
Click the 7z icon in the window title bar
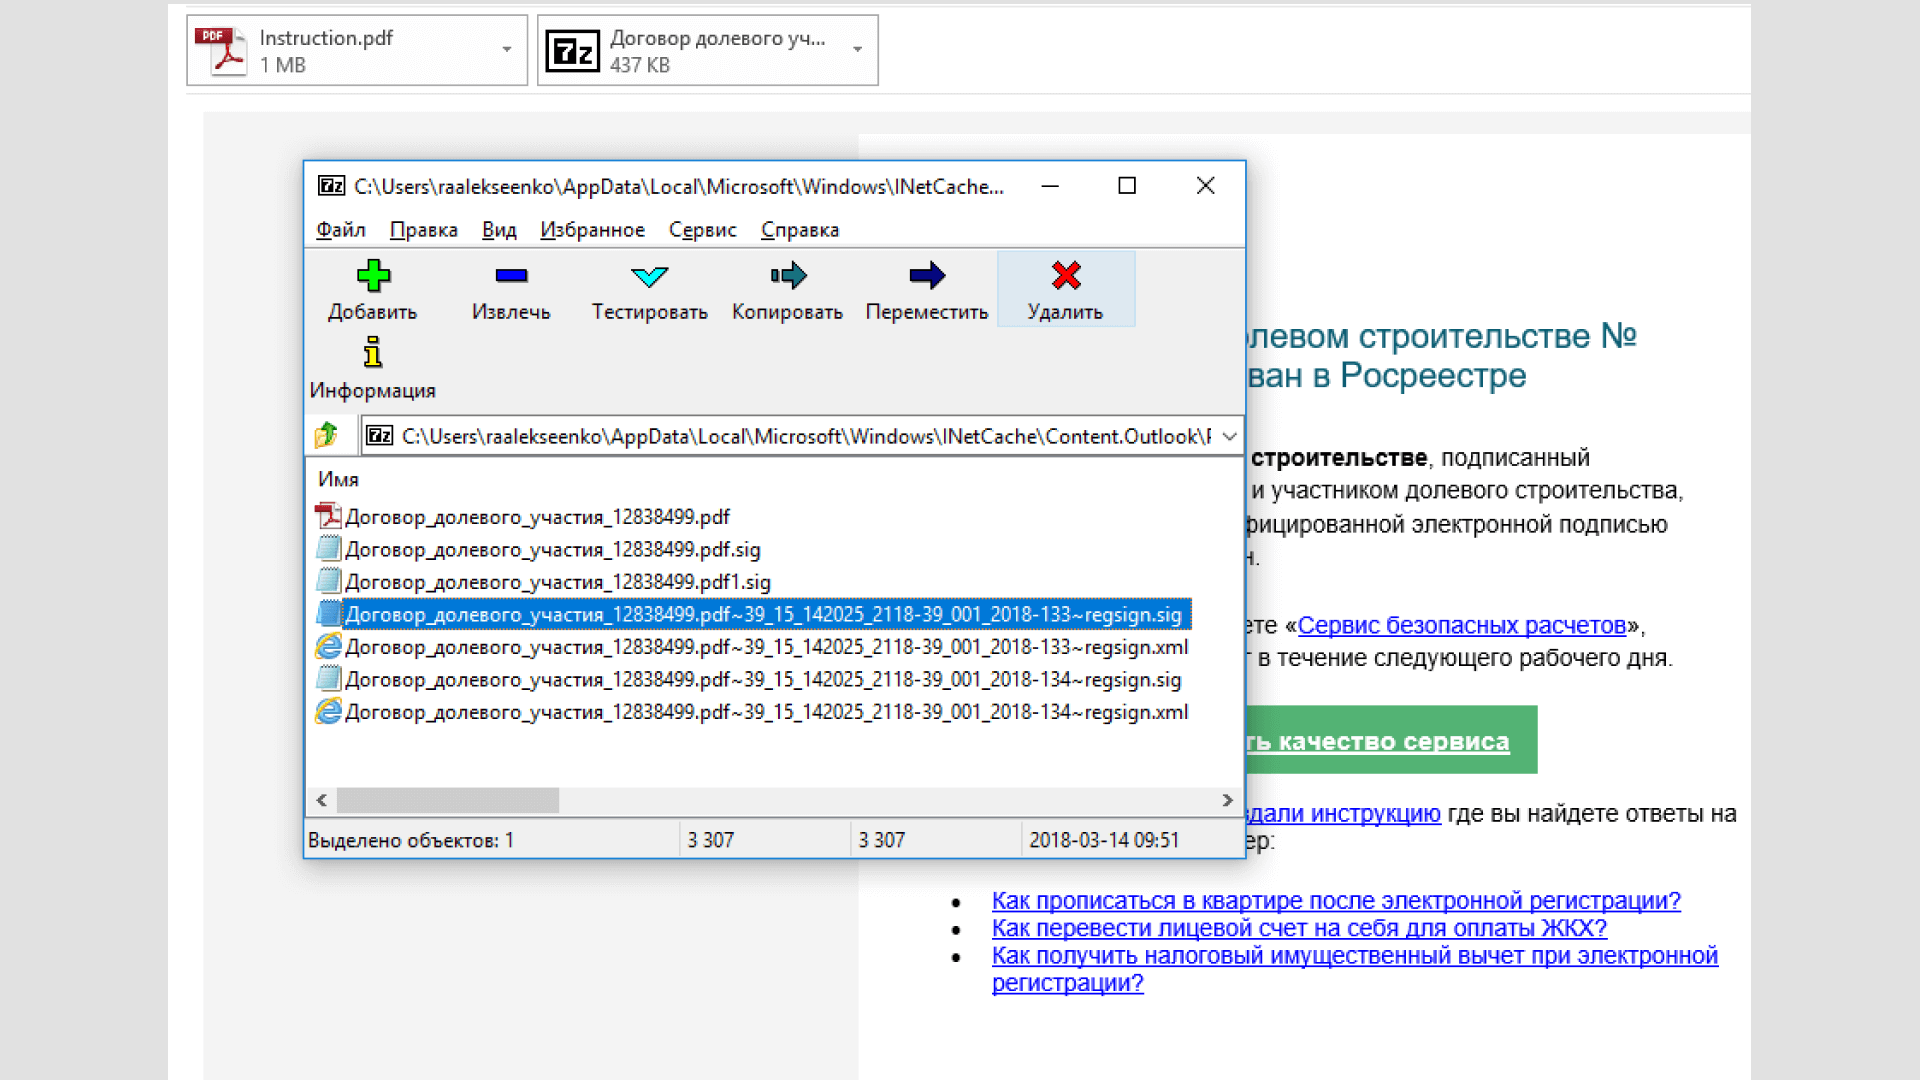[331, 186]
